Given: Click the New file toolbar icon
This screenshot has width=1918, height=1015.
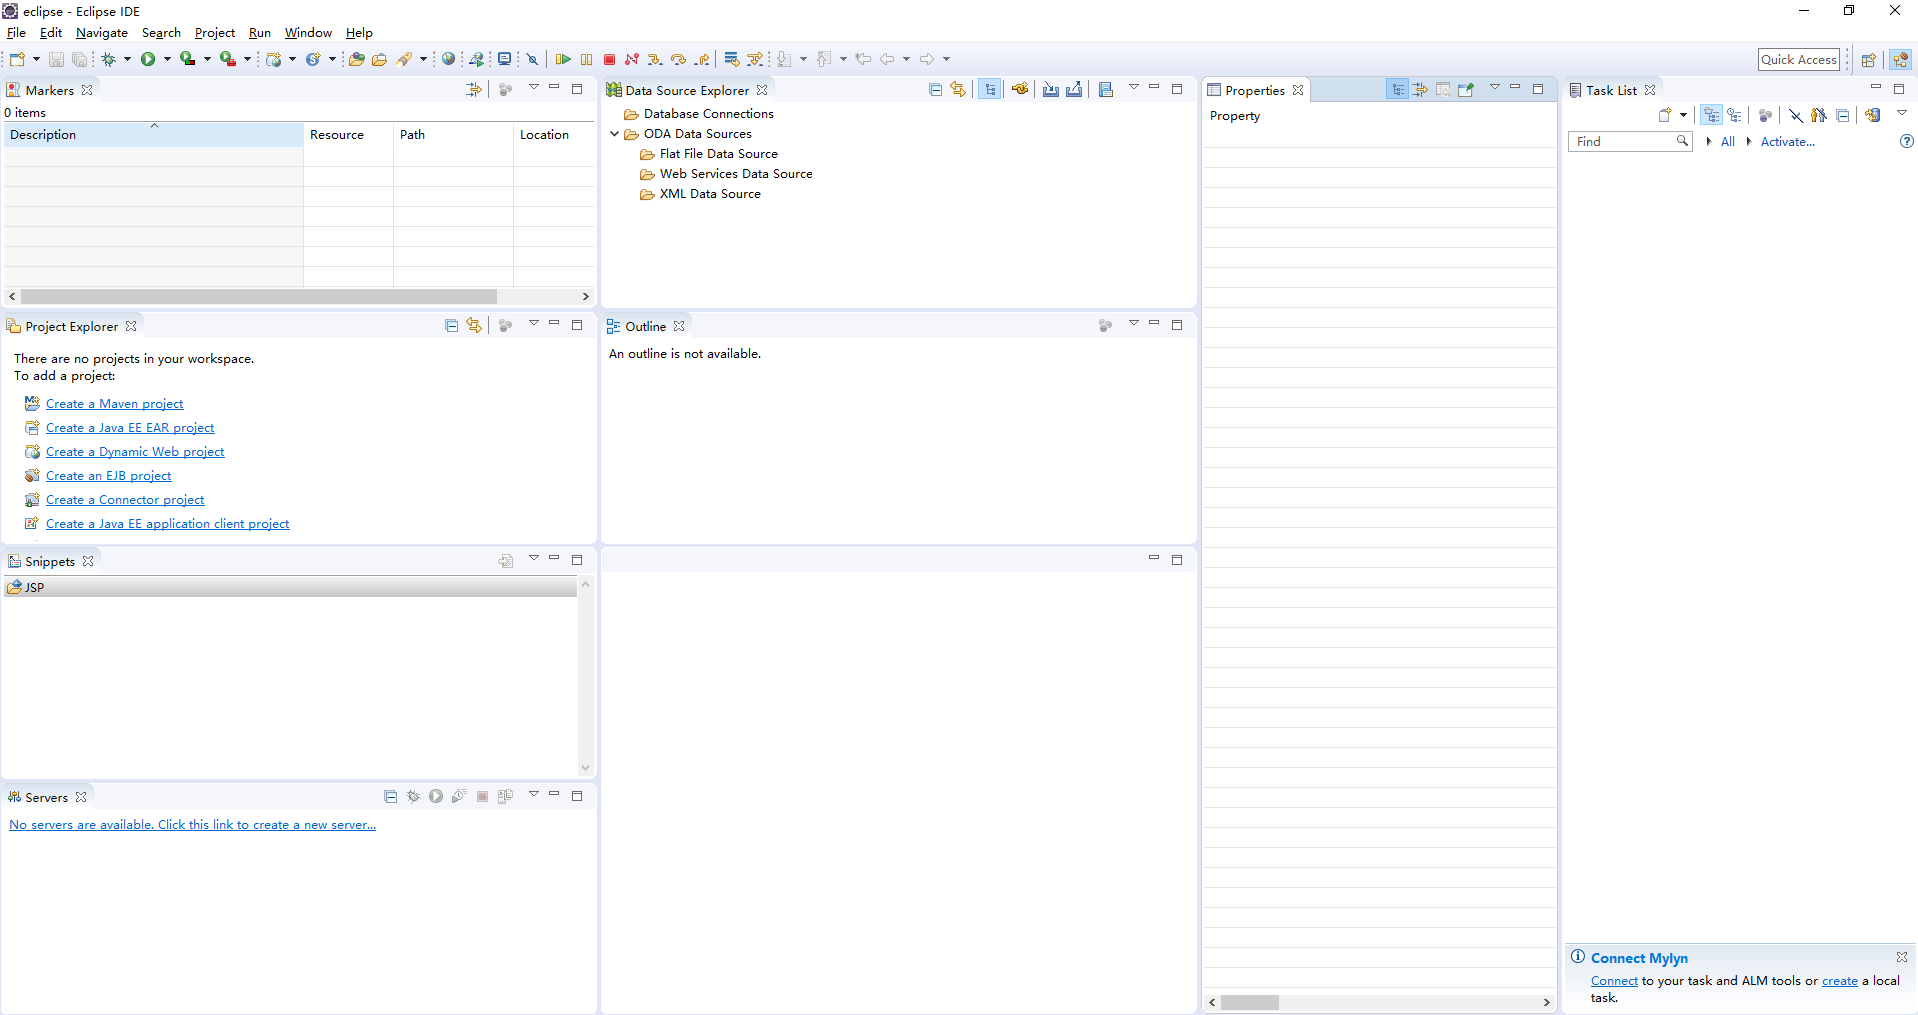Looking at the screenshot, I should 17,59.
